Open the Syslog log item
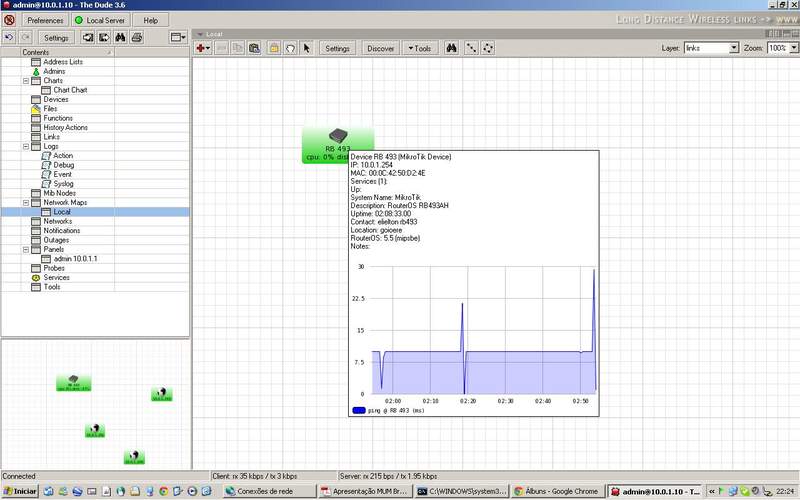This screenshot has width=800, height=500. point(63,184)
